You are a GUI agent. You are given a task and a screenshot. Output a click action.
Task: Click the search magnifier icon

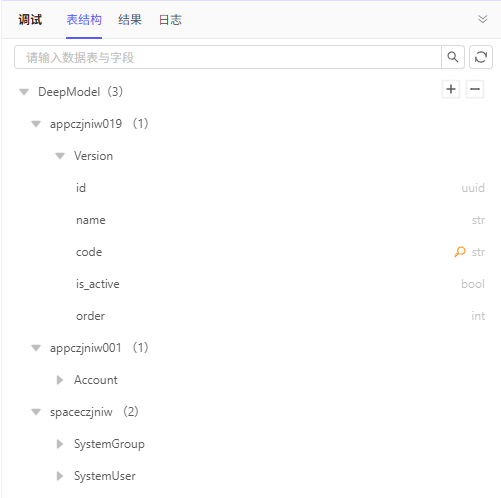[x=453, y=57]
